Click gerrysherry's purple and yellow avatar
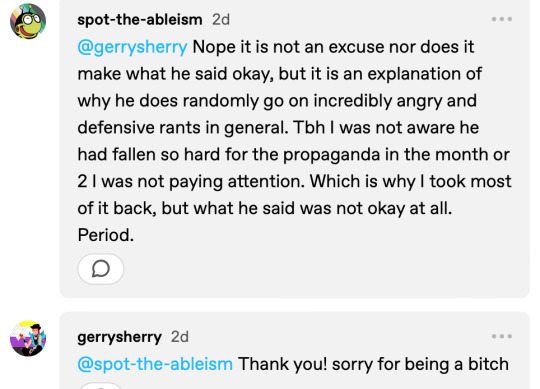Viewport: 540px width, 389px height. (x=28, y=338)
